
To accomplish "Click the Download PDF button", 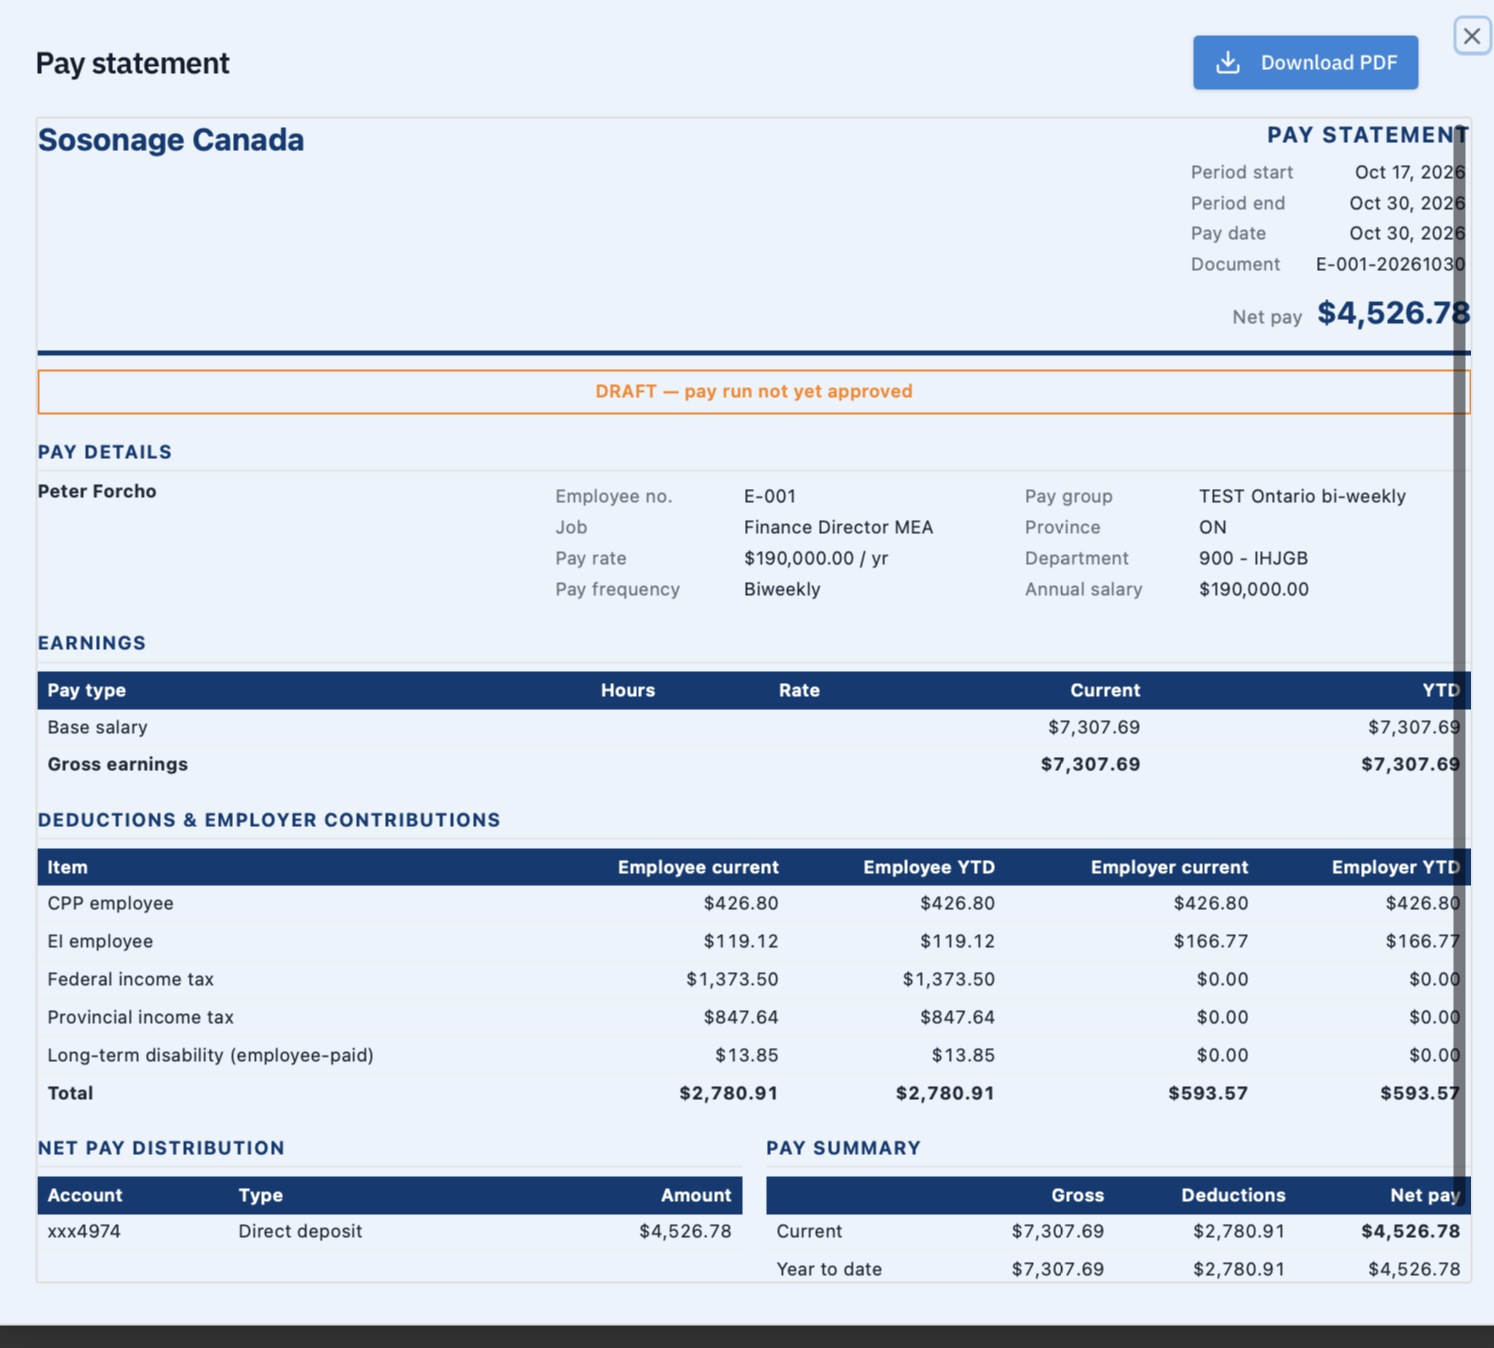I will coord(1305,63).
